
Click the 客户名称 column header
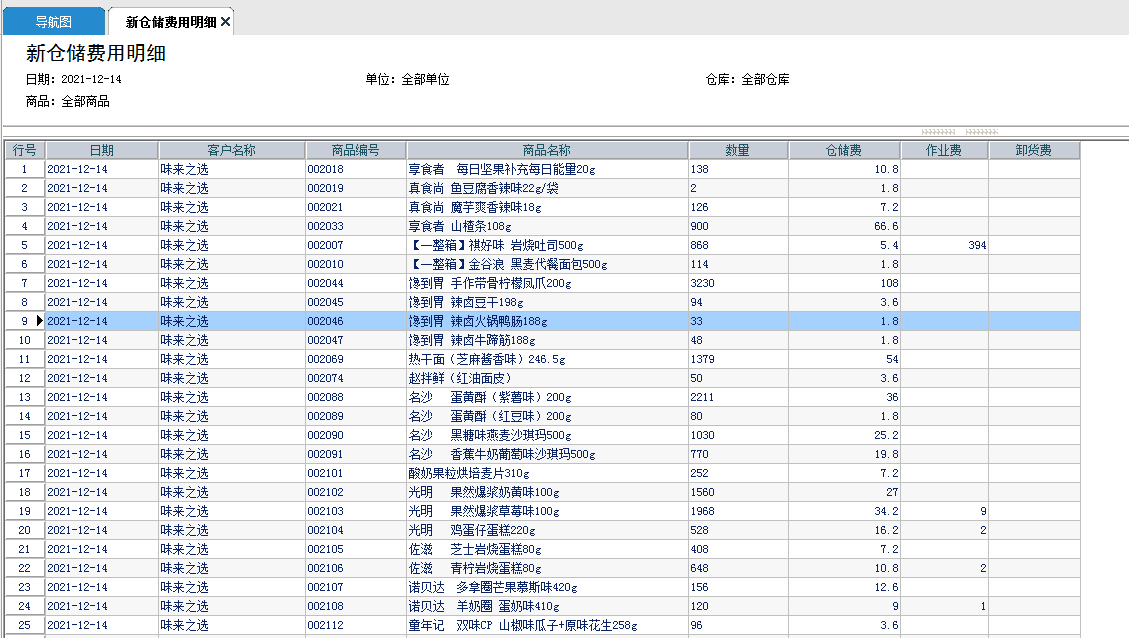click(231, 150)
